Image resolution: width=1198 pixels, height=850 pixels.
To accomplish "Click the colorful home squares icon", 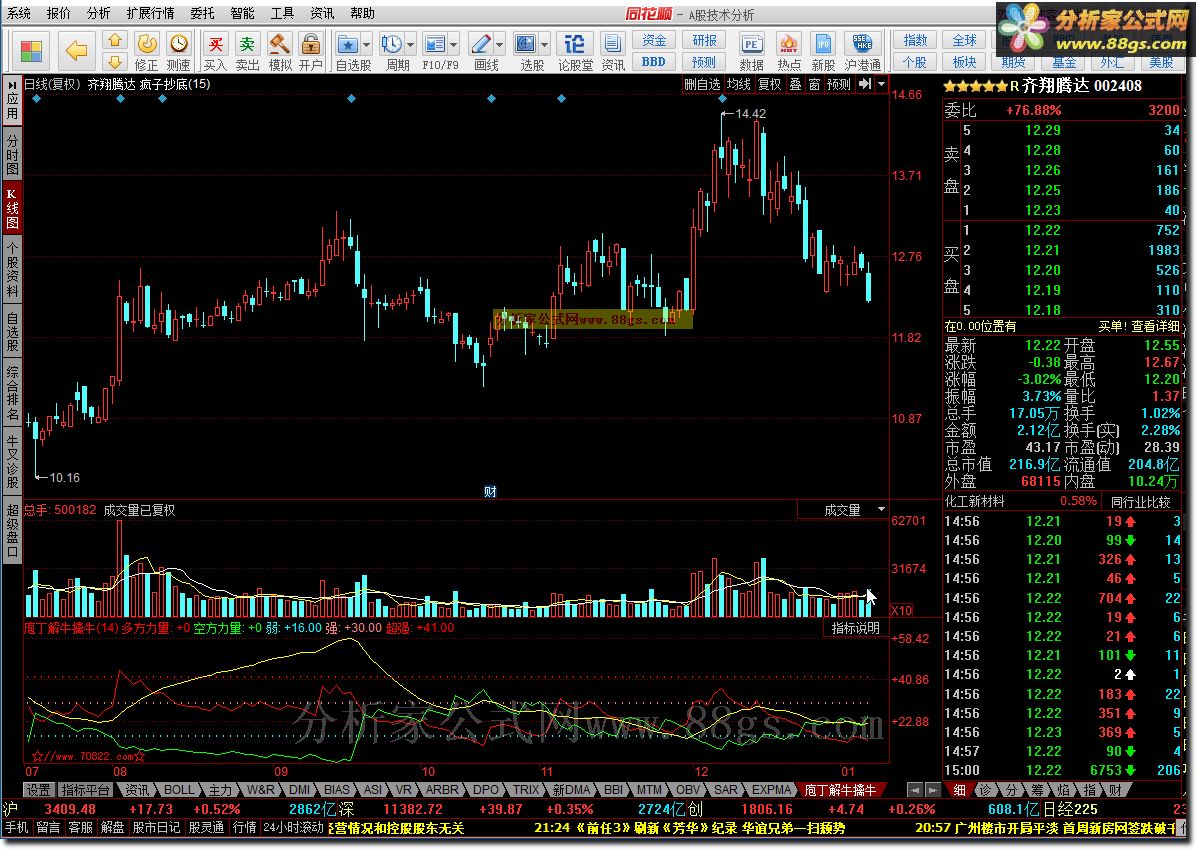I will point(31,51).
